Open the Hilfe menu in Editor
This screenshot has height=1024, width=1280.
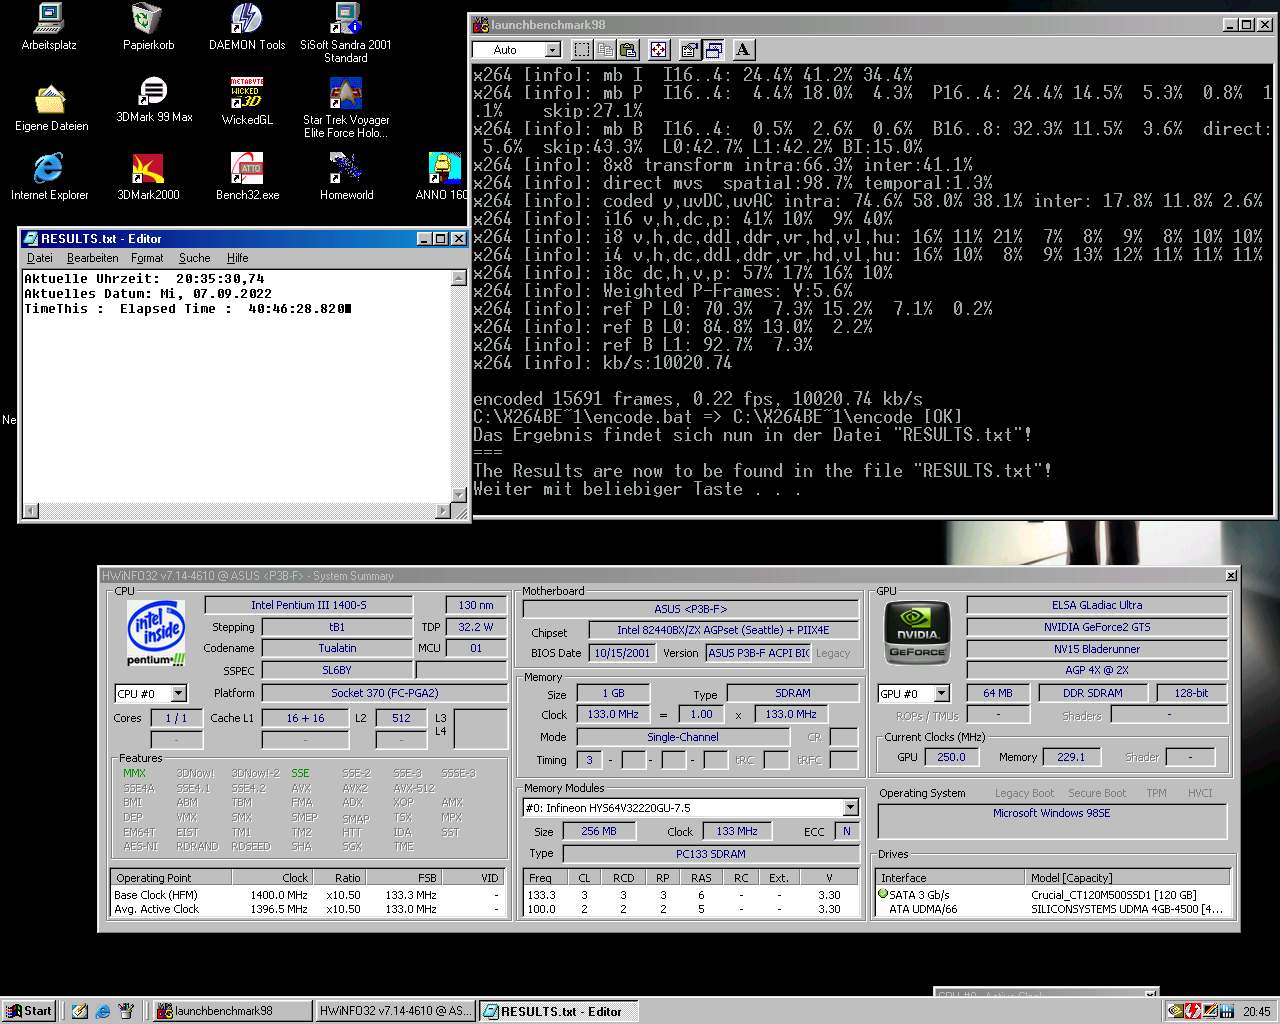[x=237, y=258]
